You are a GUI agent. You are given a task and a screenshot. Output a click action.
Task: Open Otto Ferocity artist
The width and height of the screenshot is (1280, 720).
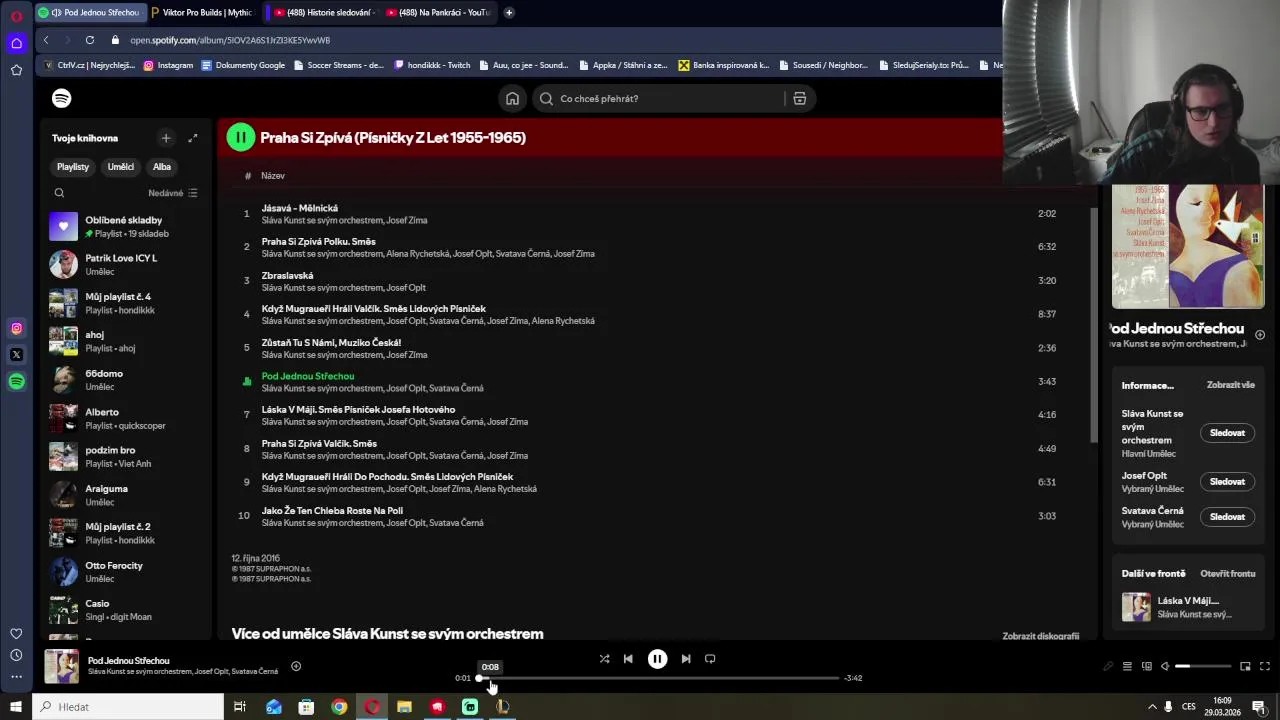pos(125,571)
